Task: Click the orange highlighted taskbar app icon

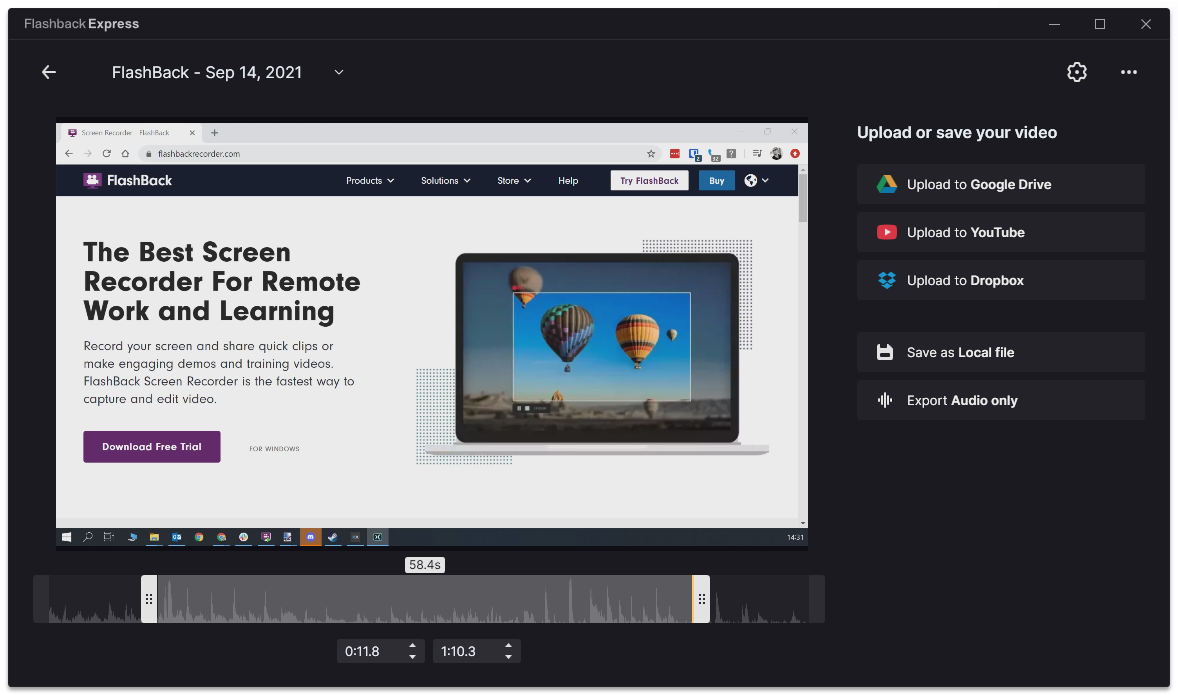Action: [x=310, y=536]
